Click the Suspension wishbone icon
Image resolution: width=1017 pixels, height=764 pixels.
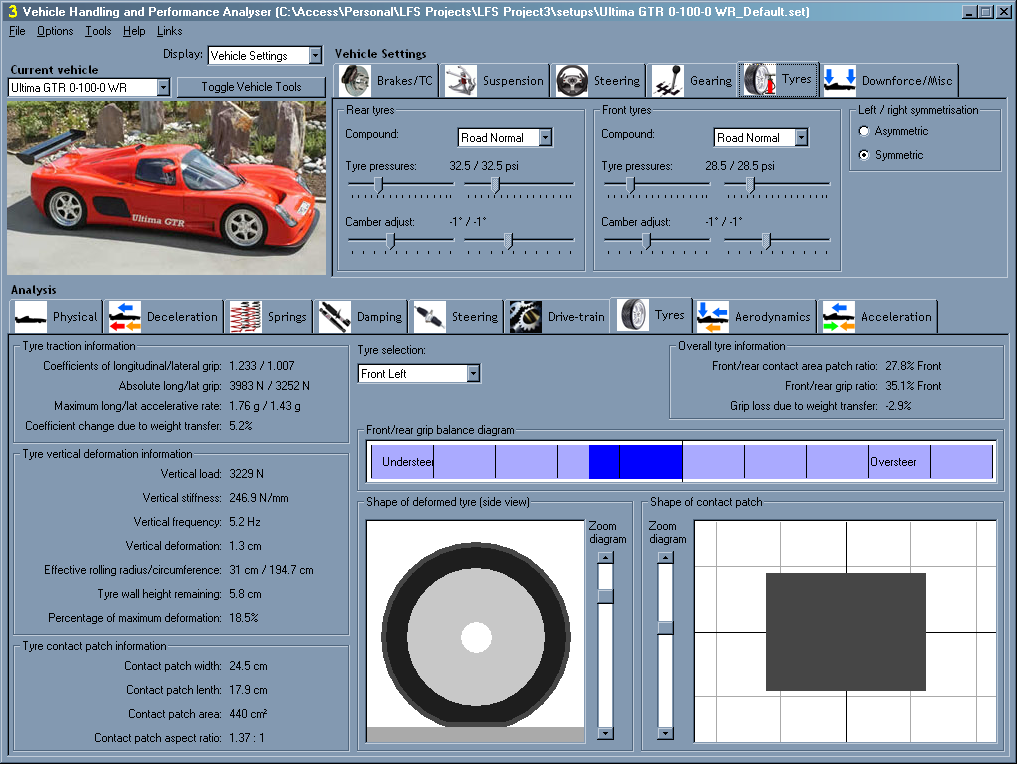pyautogui.click(x=461, y=80)
